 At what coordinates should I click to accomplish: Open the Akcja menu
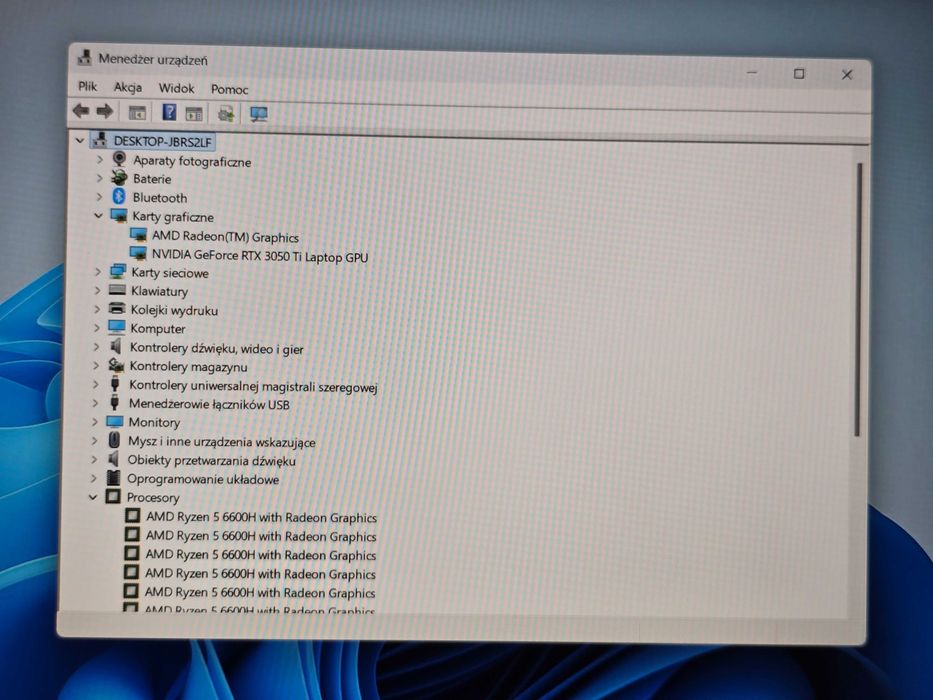point(128,88)
